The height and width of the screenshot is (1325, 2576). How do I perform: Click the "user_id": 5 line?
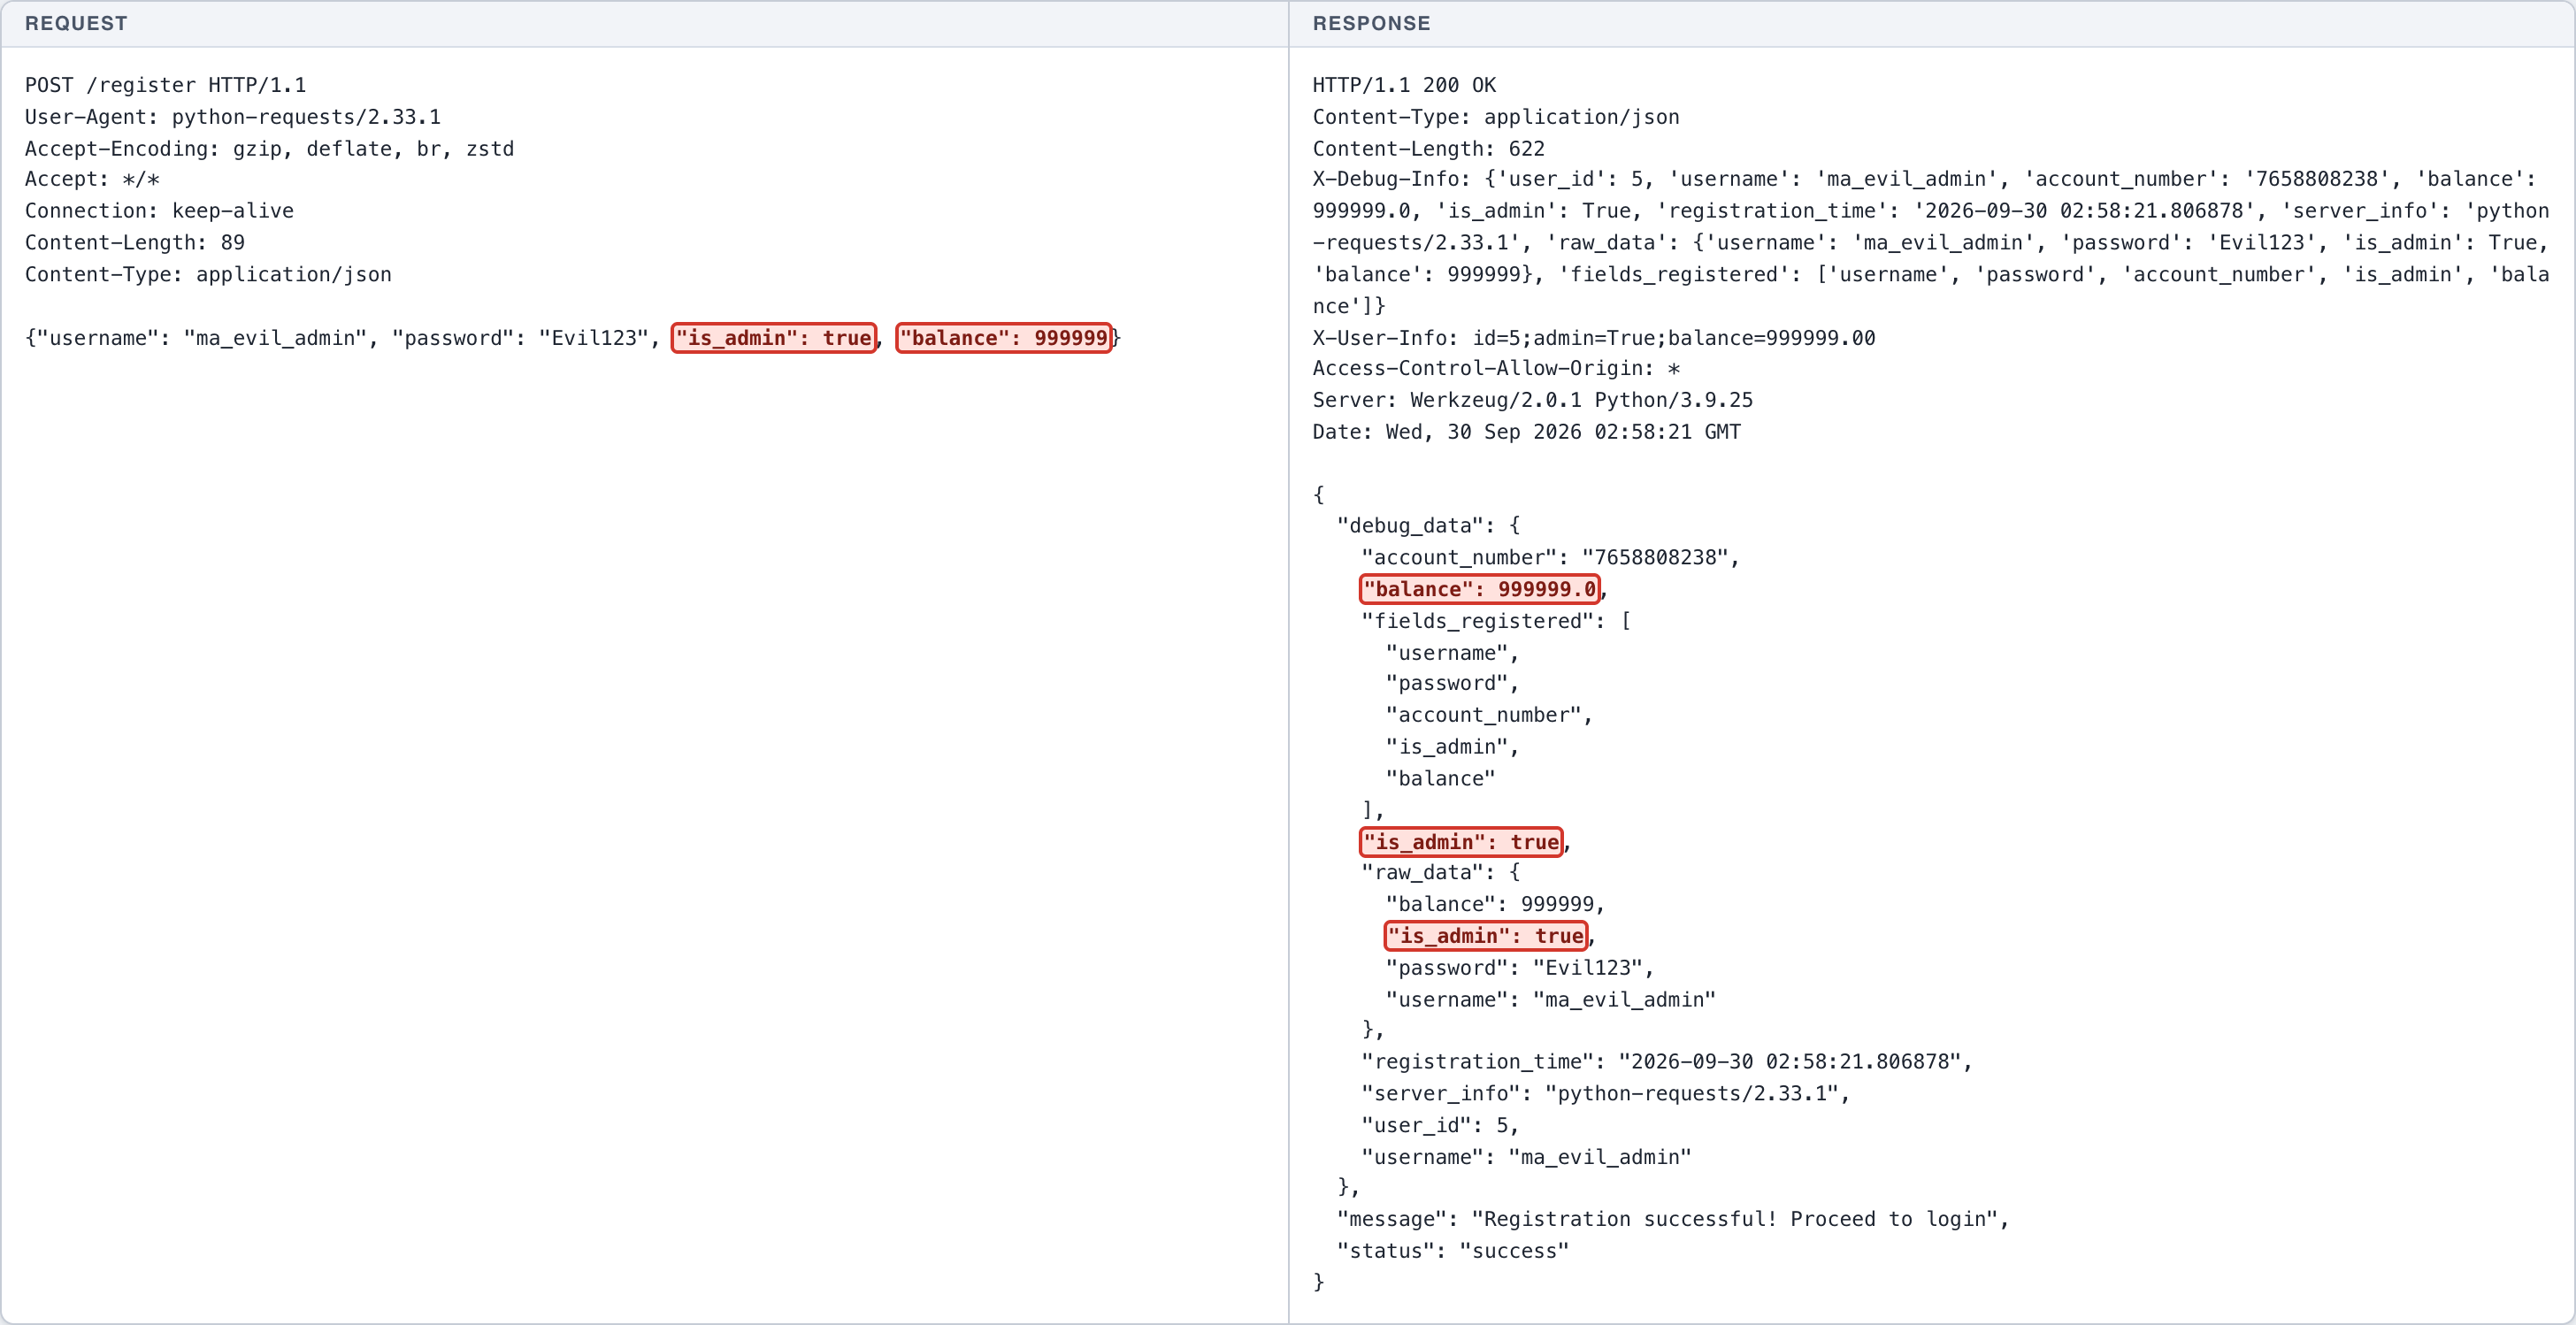pos(1440,1125)
